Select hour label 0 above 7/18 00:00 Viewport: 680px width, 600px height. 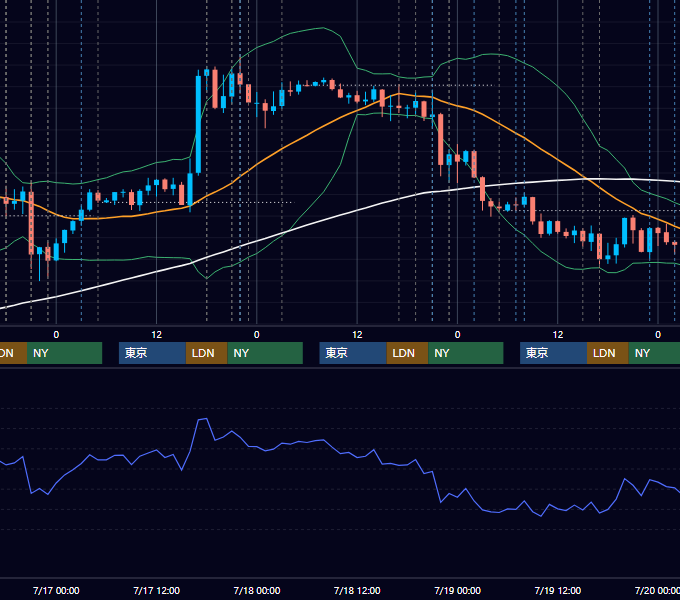pyautogui.click(x=257, y=335)
